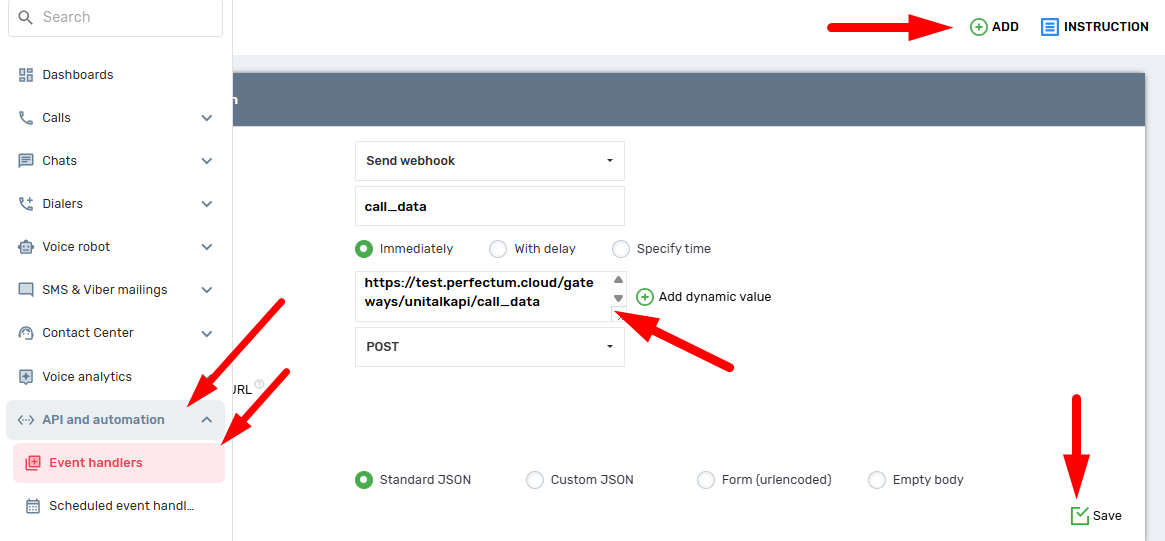Open the Event handlers menu item

click(x=96, y=463)
